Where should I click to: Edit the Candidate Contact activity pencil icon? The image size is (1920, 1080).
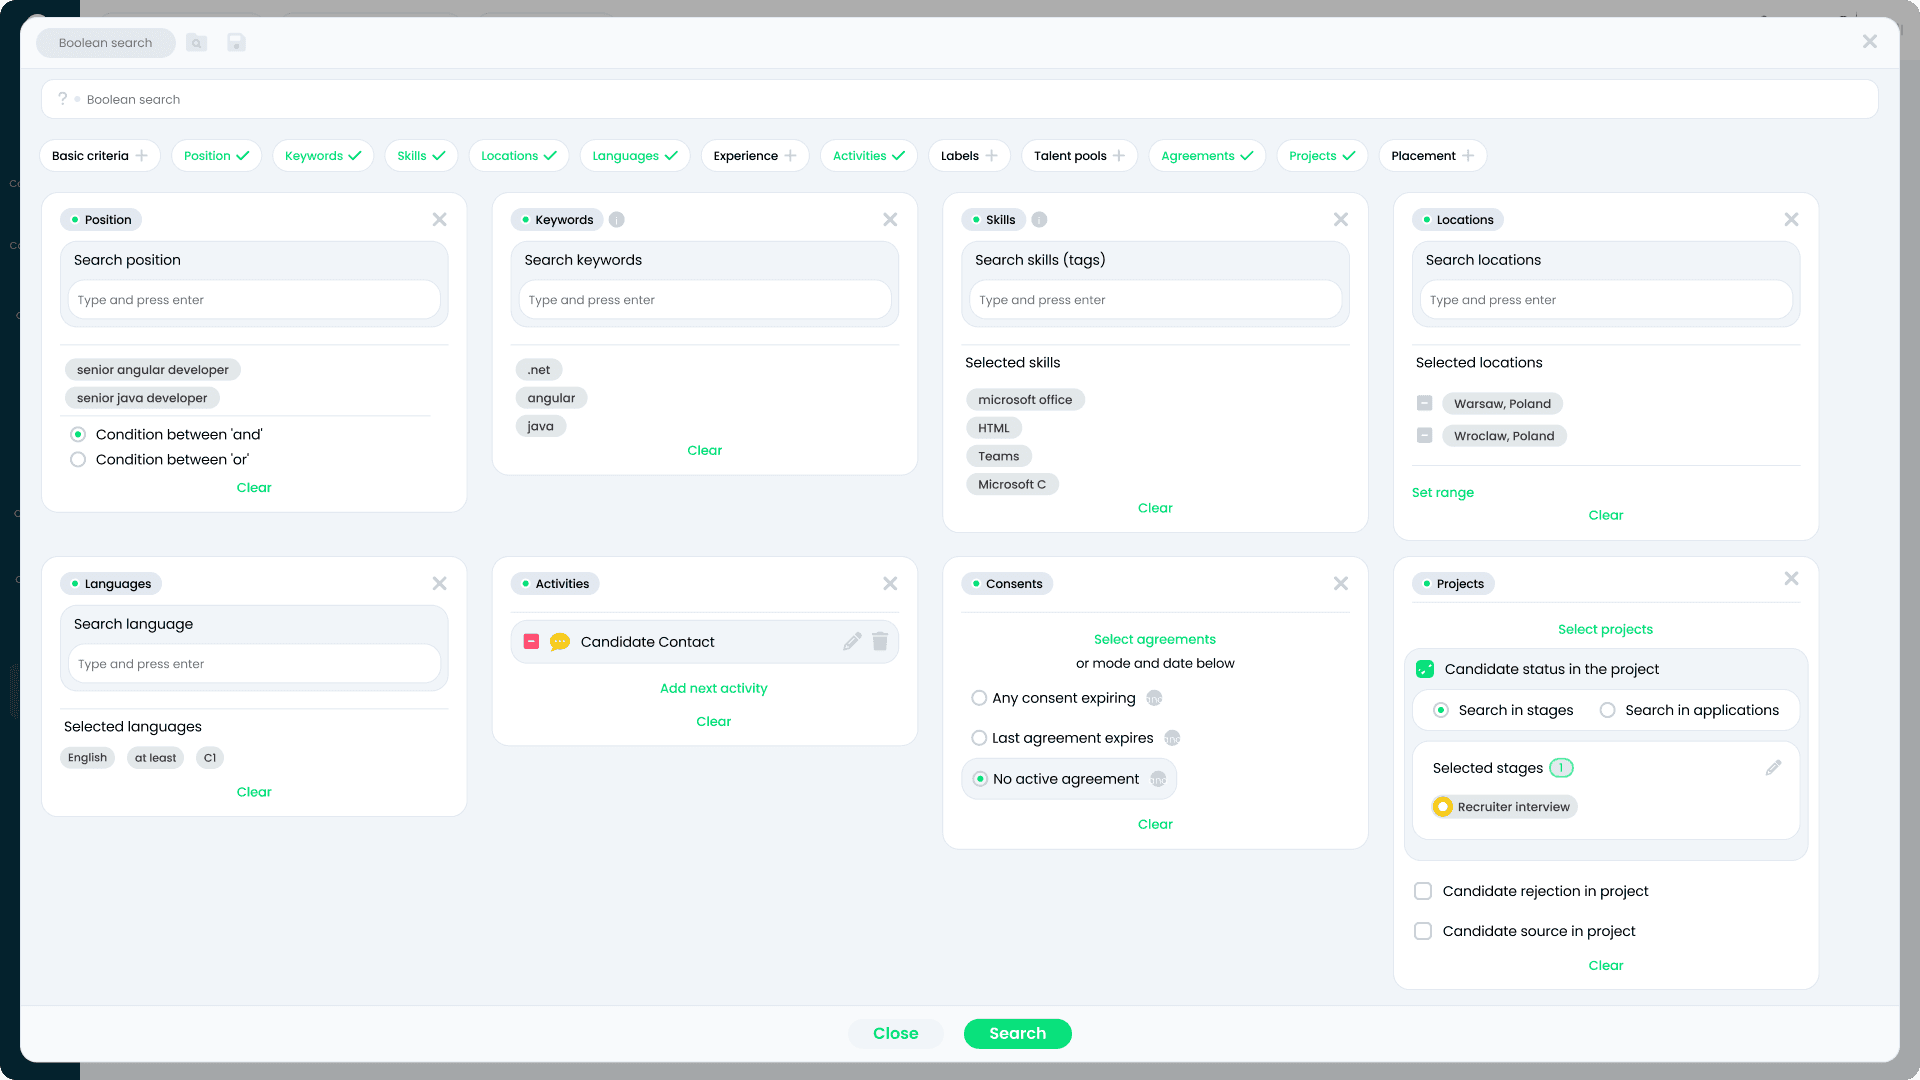point(852,641)
